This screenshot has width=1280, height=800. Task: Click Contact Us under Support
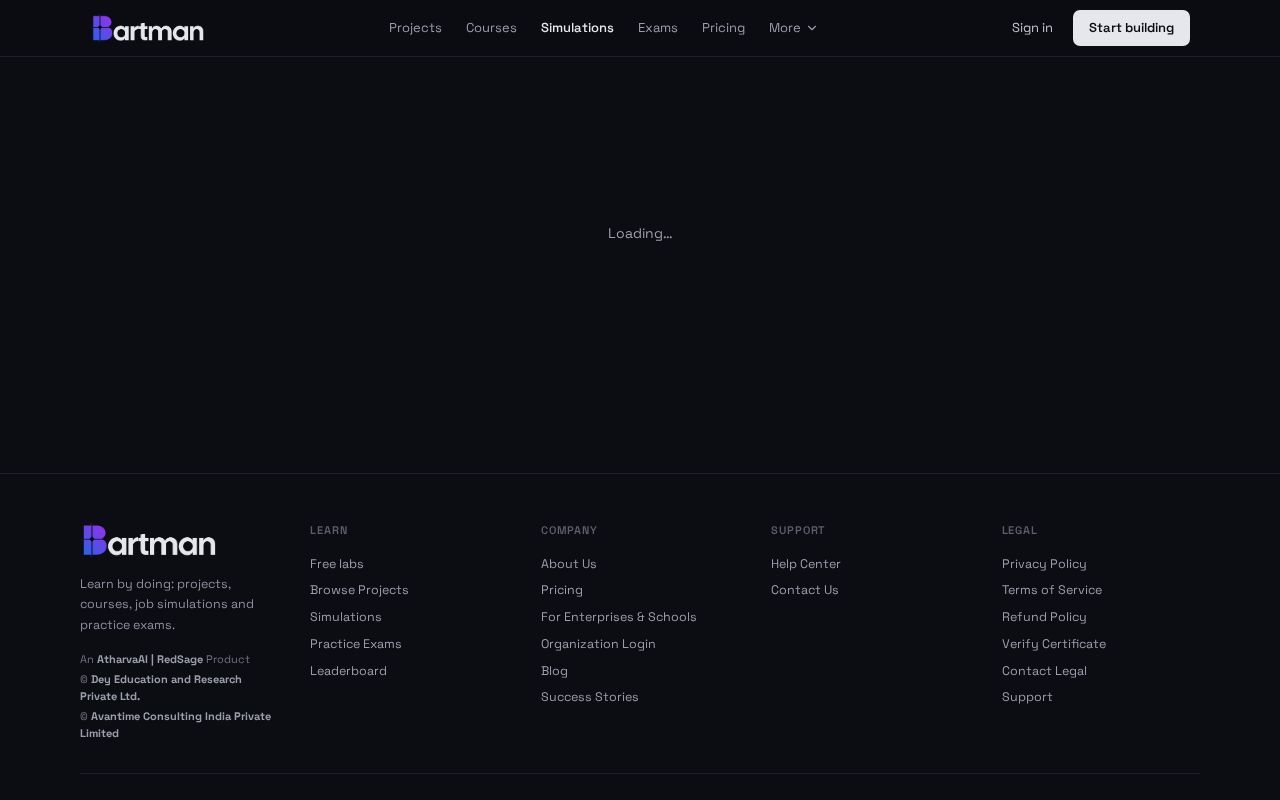pyautogui.click(x=805, y=590)
